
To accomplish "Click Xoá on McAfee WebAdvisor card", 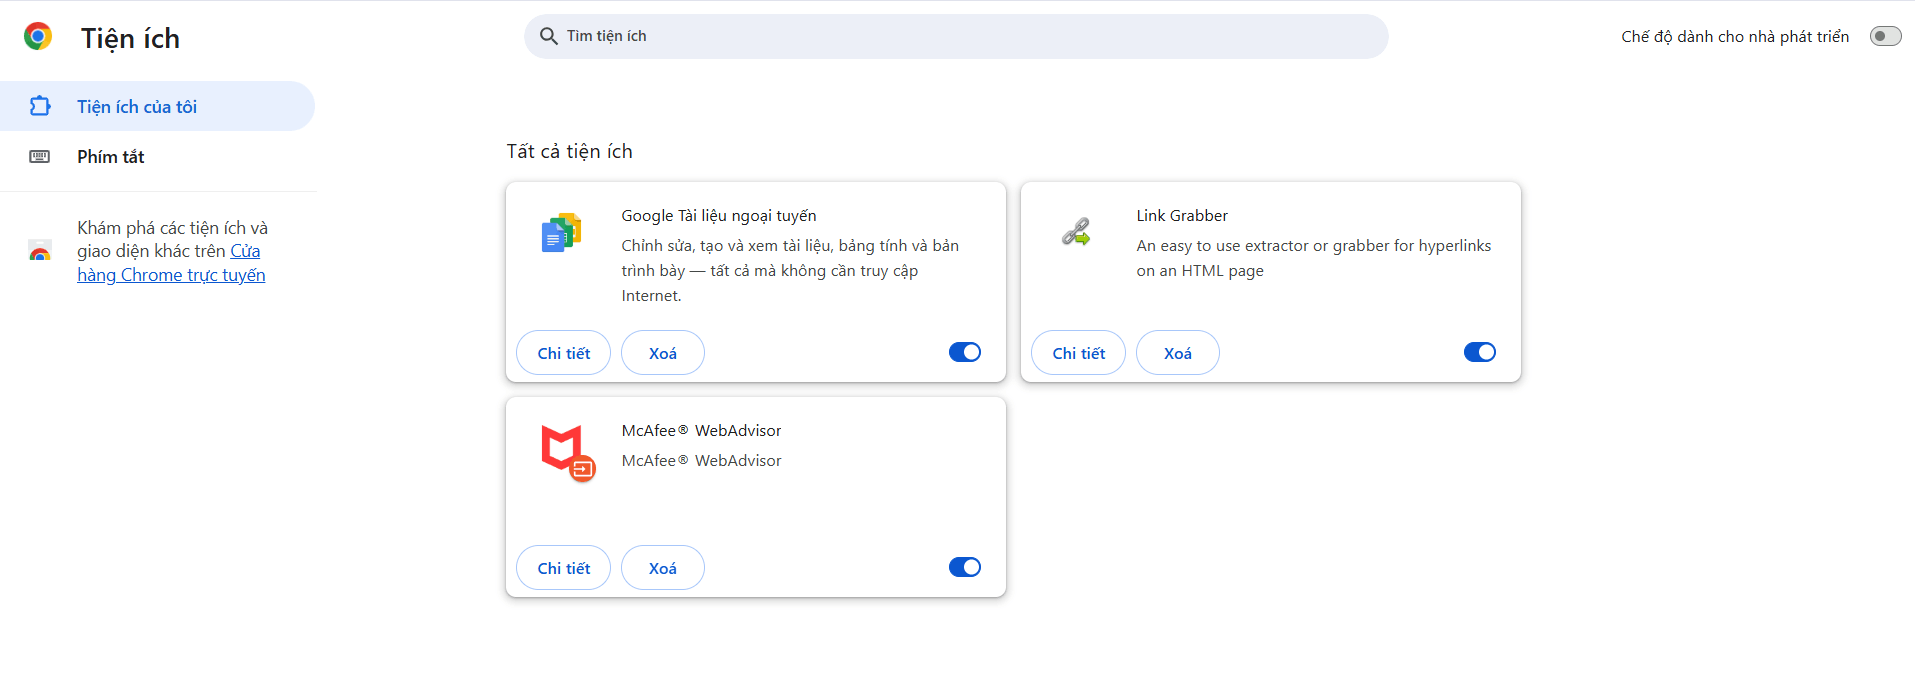I will click(x=663, y=568).
